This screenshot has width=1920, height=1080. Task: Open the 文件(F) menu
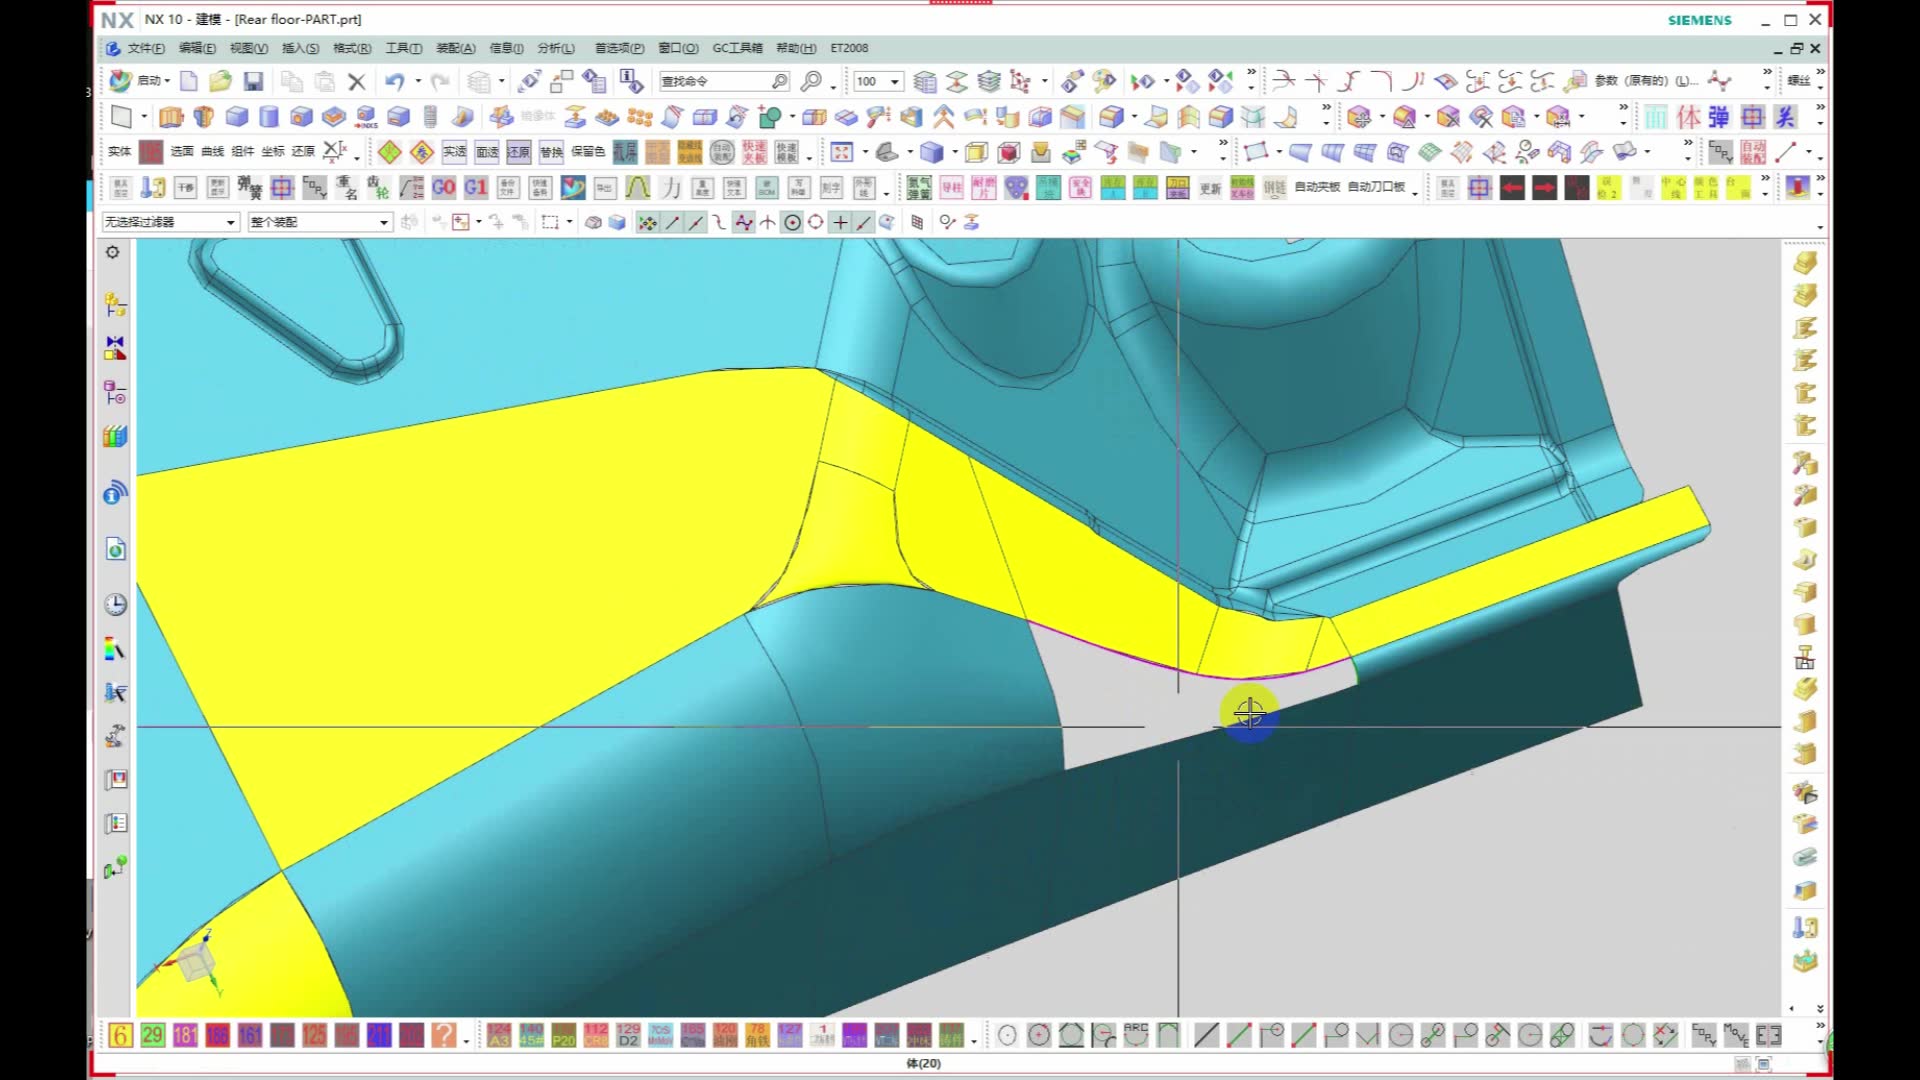(x=145, y=48)
